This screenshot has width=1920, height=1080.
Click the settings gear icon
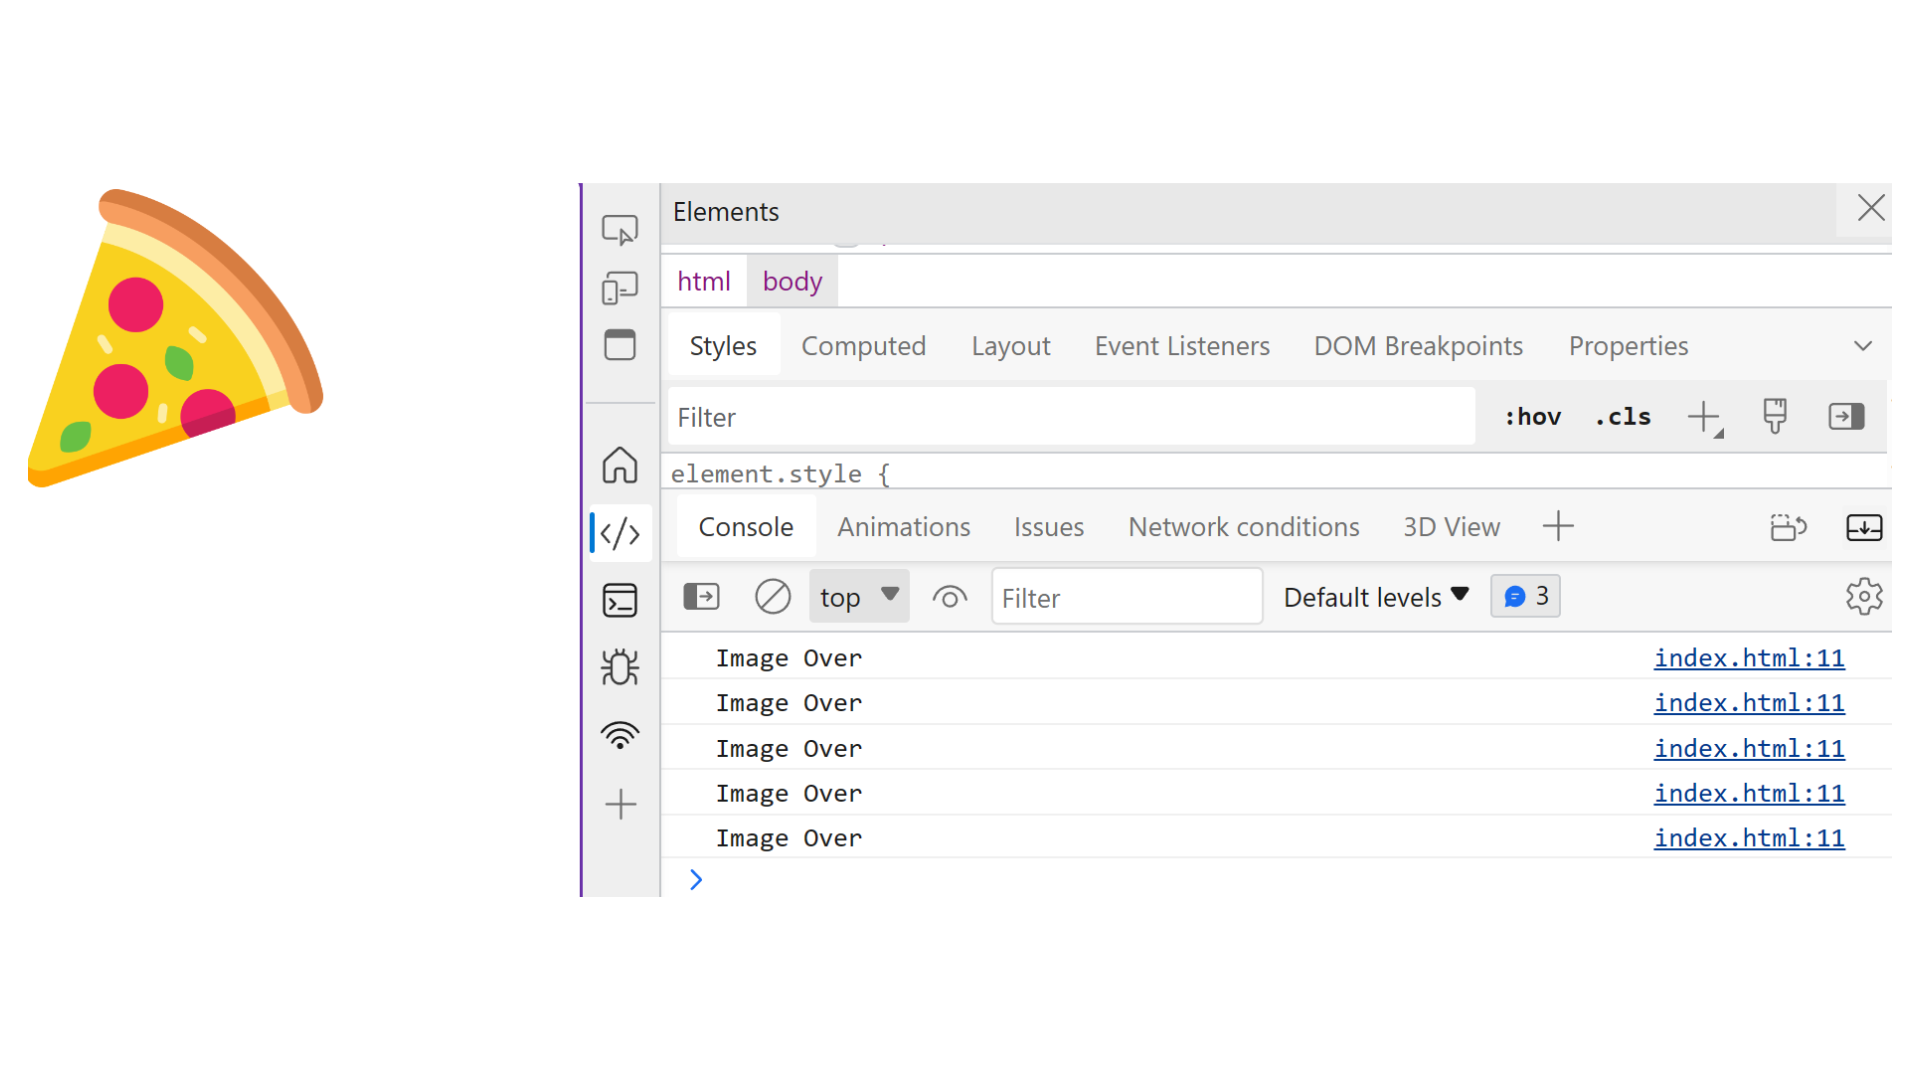coord(1865,596)
